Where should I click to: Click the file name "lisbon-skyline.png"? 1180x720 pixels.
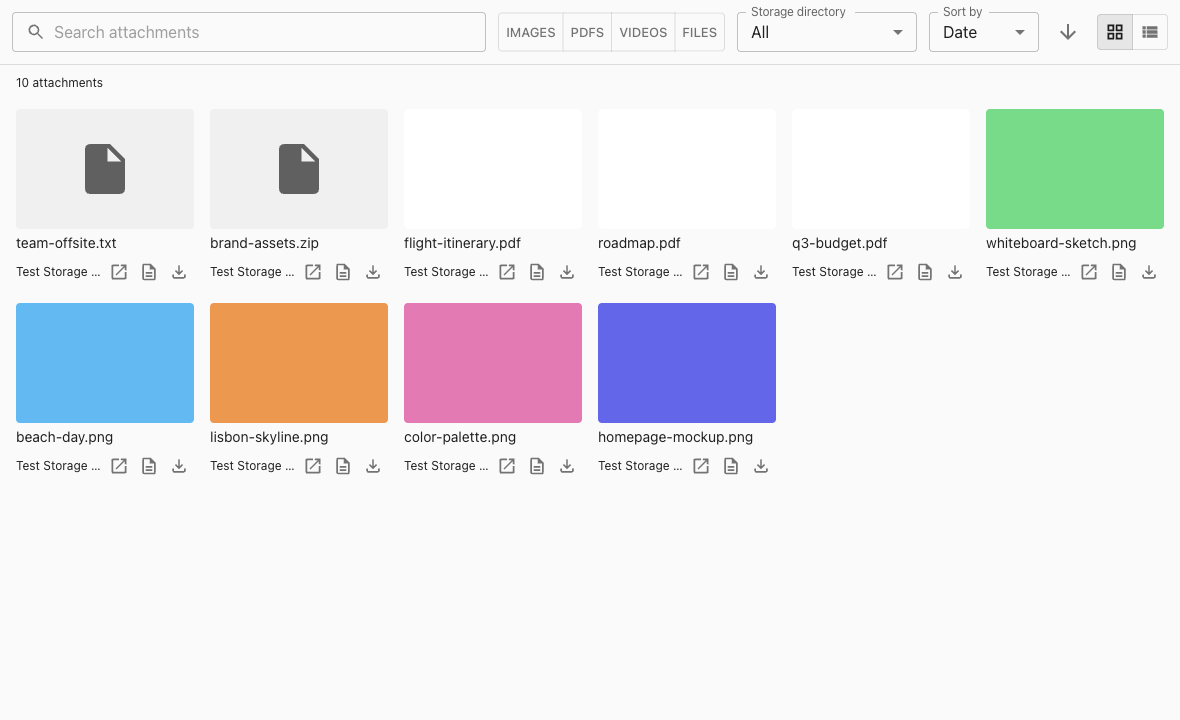coord(269,438)
